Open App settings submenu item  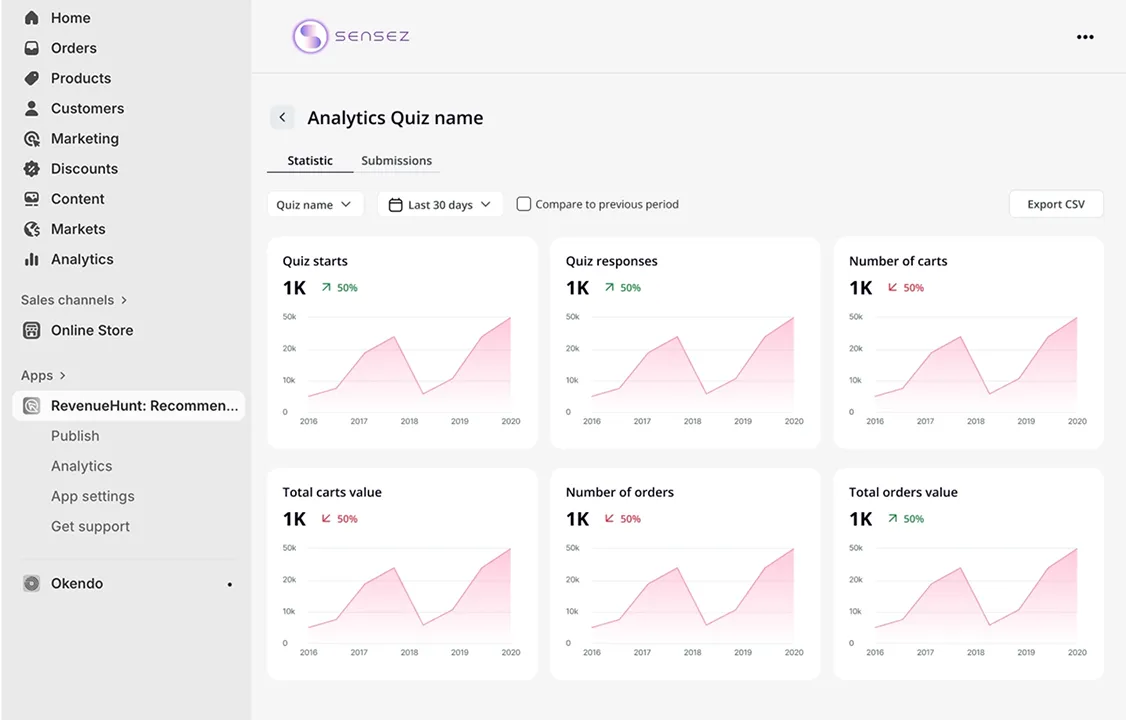tap(93, 496)
